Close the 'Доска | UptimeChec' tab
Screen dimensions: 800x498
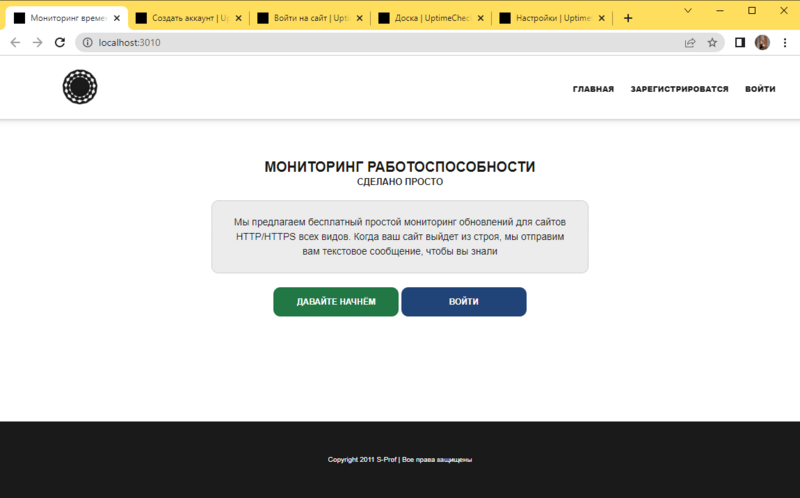[x=481, y=18]
